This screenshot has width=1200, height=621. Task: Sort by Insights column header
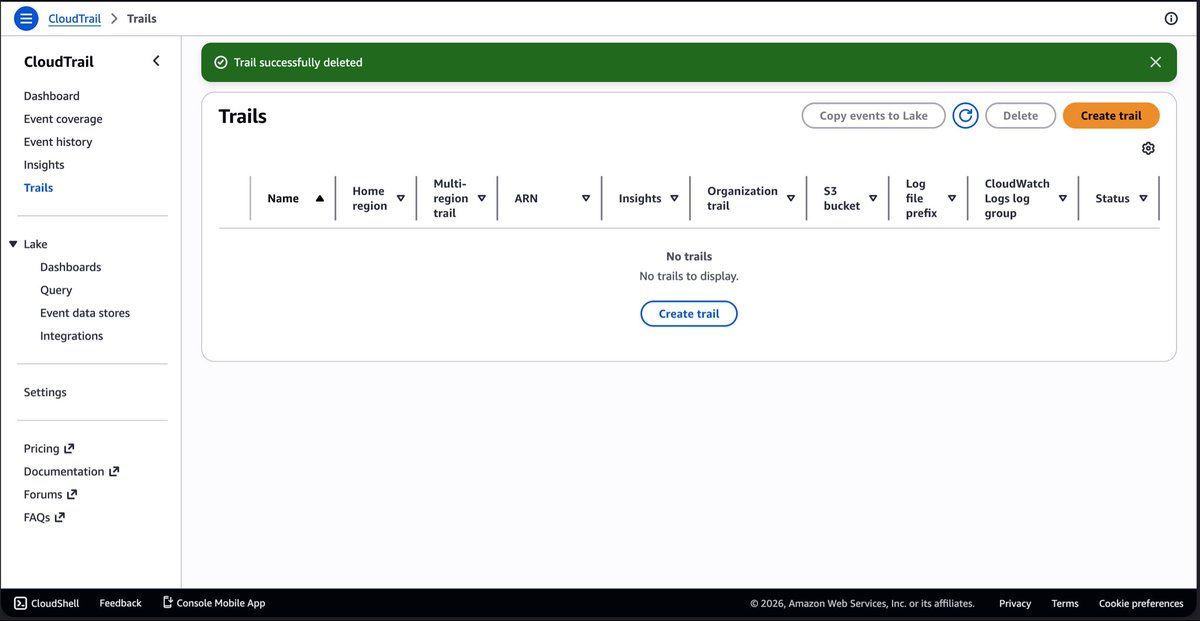[647, 198]
